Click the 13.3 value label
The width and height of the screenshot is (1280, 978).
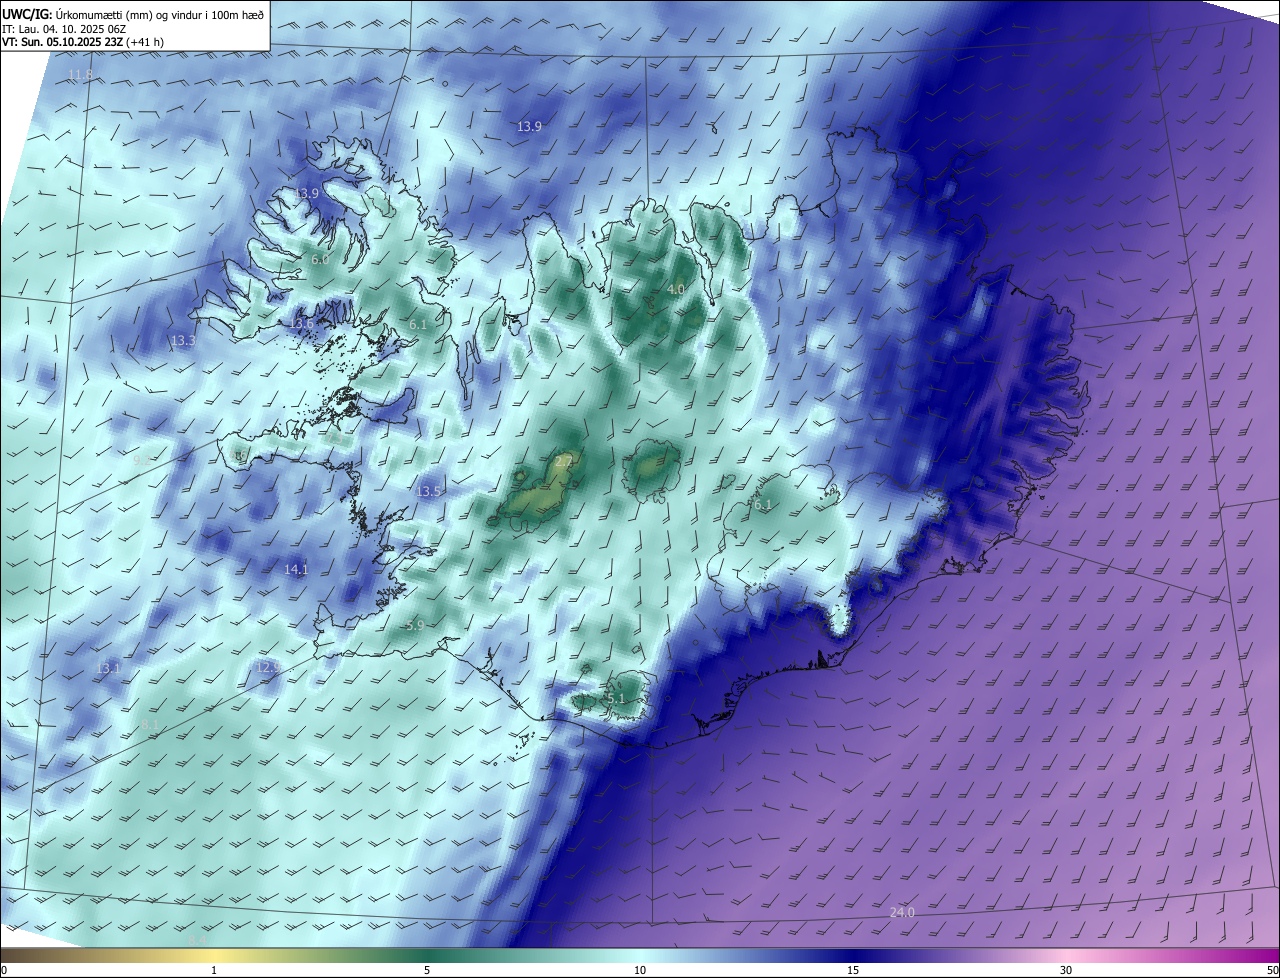tap(183, 340)
